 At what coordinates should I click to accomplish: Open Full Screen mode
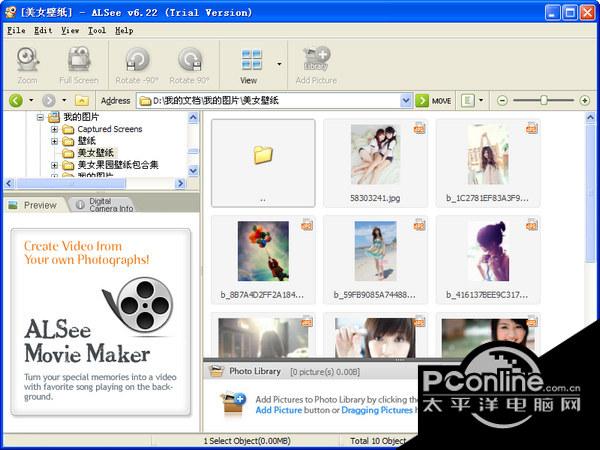point(79,59)
